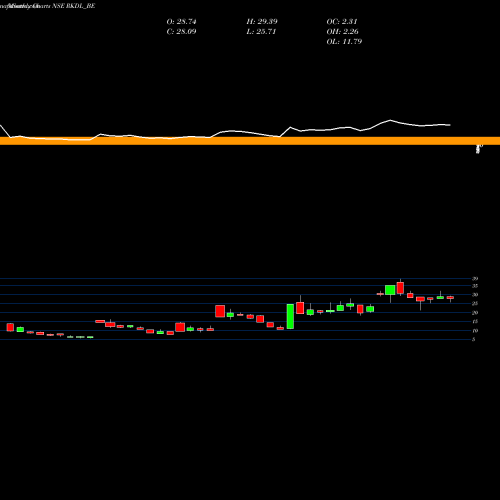The height and width of the screenshot is (500, 500).
Task: Click the price axis label '15'
Action: point(475,321)
